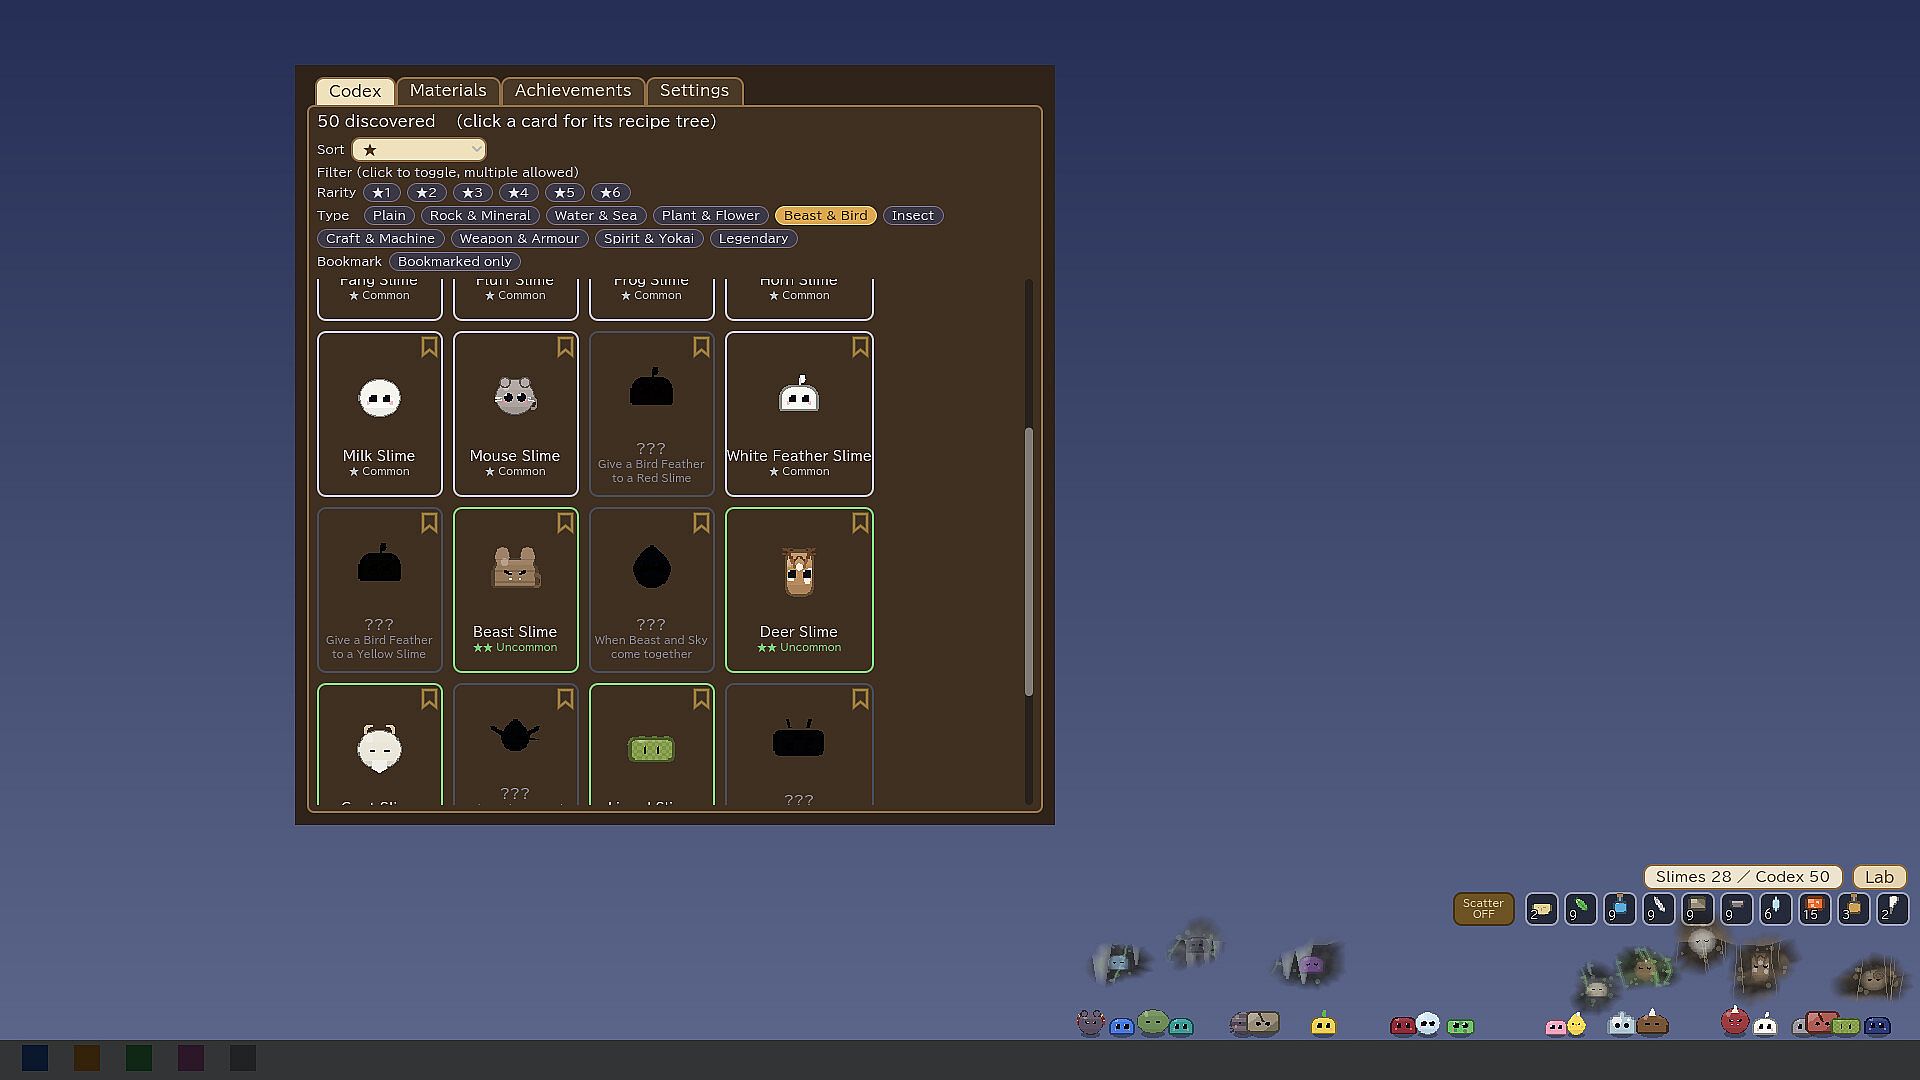1920x1080 pixels.
Task: Click the brown square in the bottom bar
Action: tap(87, 1058)
